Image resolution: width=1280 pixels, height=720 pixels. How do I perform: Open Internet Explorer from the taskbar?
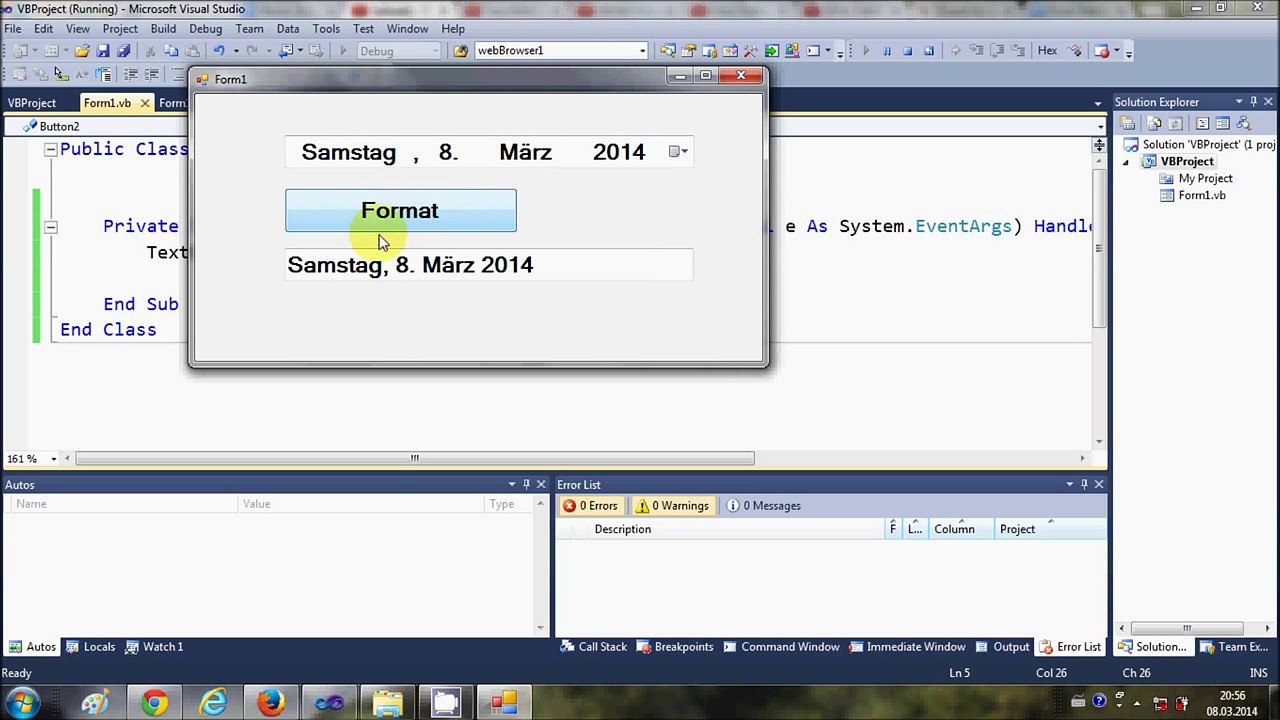(x=213, y=703)
